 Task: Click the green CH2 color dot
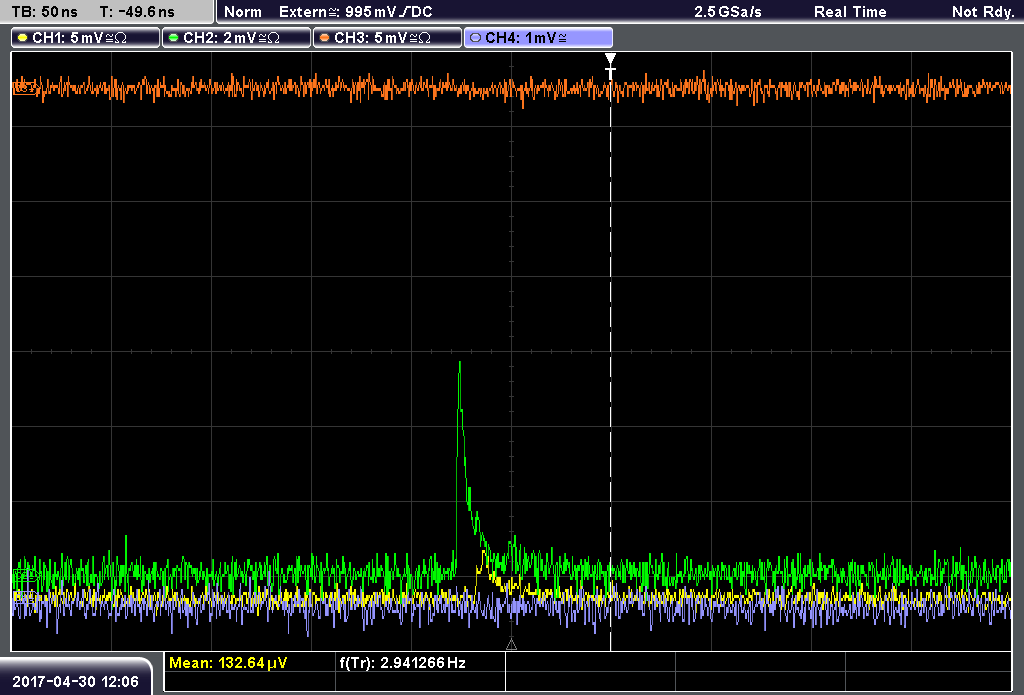pos(174,38)
